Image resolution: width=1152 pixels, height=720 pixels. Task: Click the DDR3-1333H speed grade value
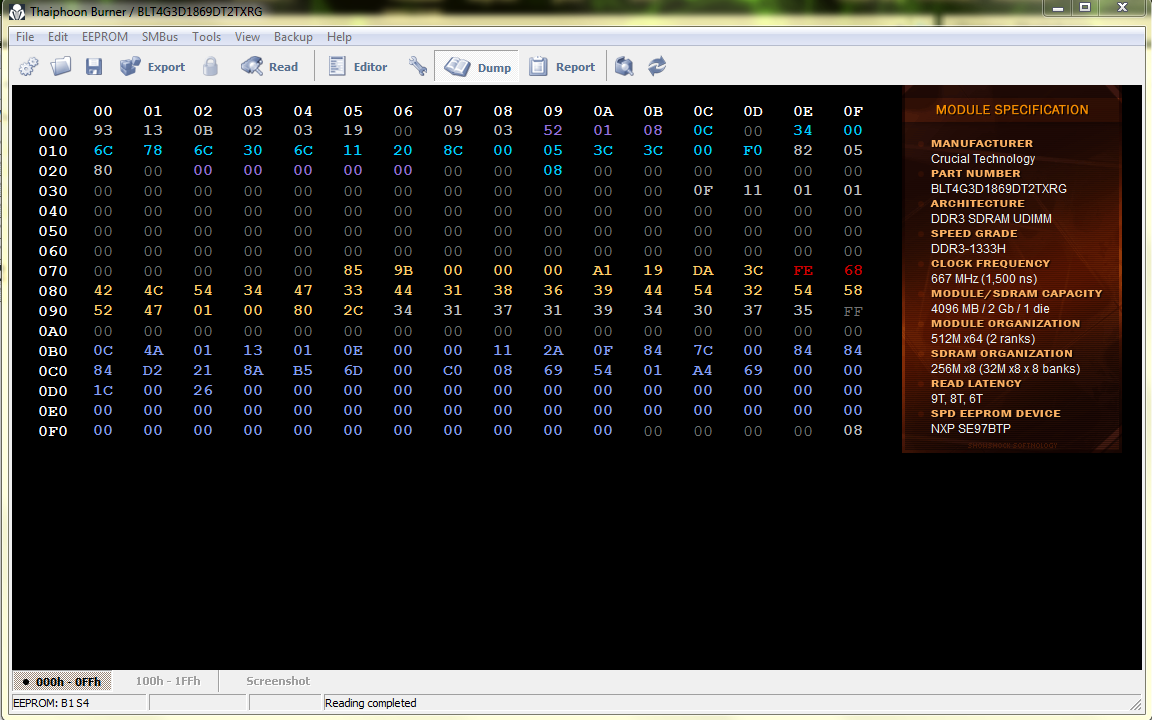(968, 249)
